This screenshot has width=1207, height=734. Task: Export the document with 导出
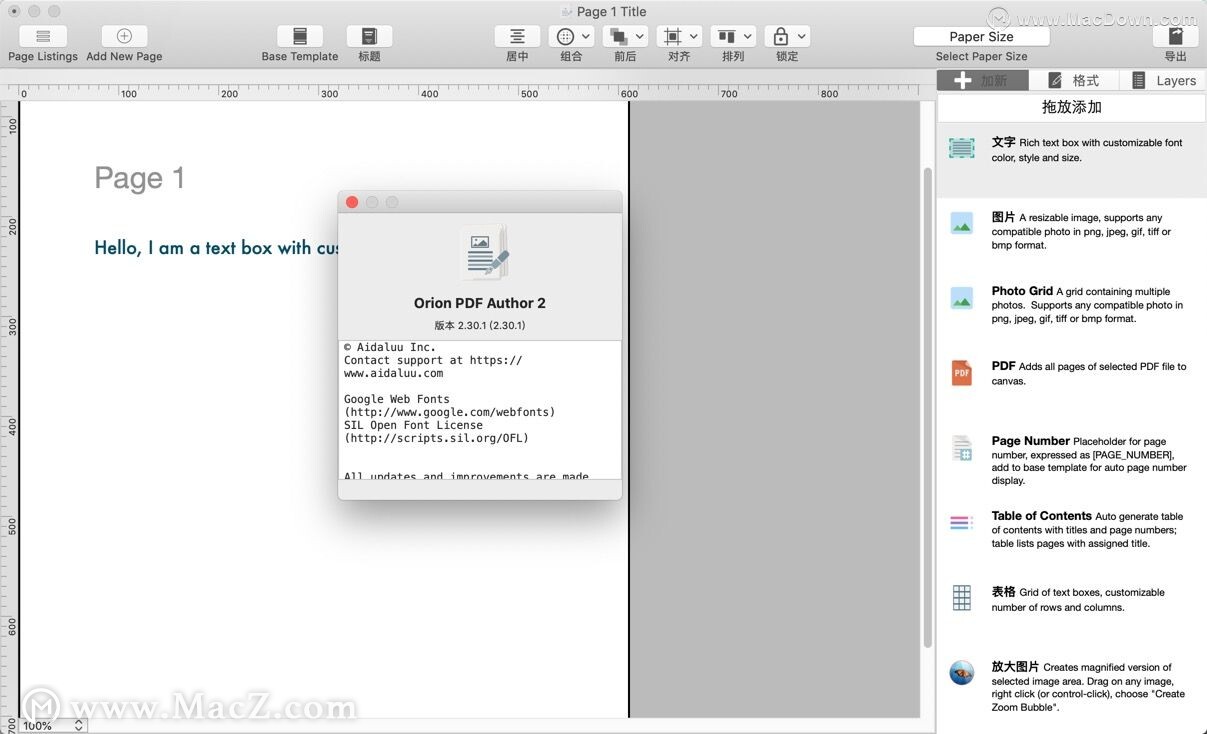(x=1176, y=37)
